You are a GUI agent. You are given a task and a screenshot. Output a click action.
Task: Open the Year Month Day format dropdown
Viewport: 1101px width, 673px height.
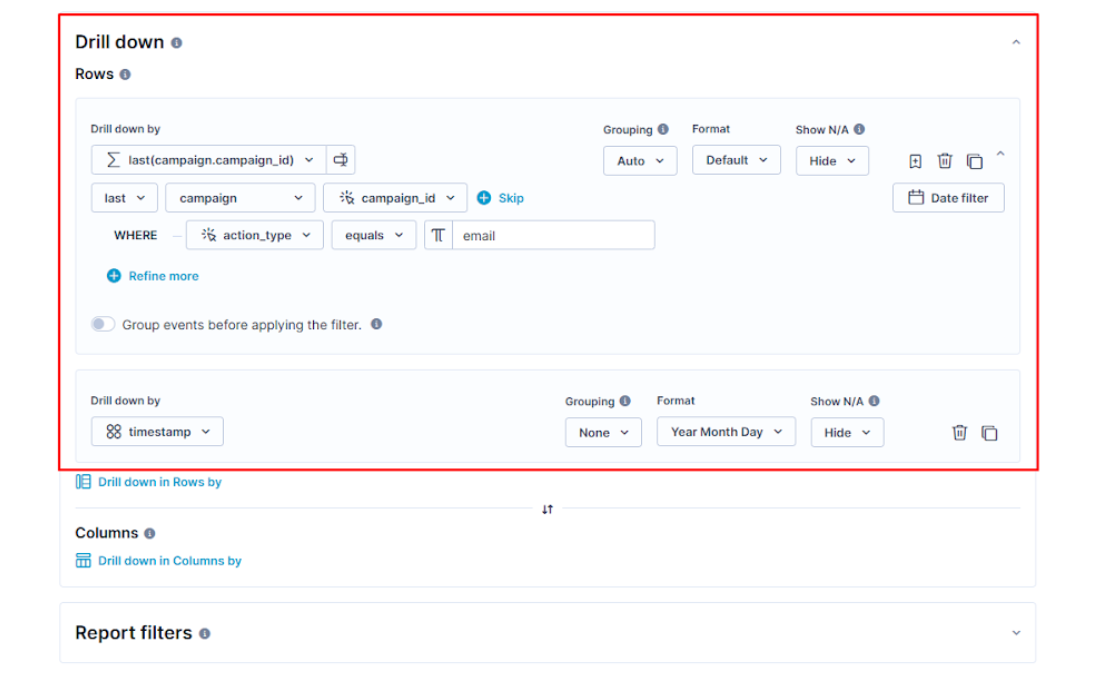(x=726, y=432)
